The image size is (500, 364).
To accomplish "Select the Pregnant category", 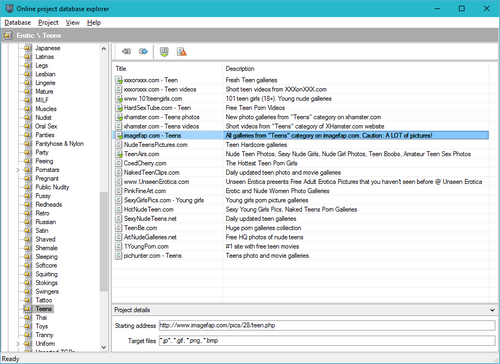I will [x=47, y=178].
